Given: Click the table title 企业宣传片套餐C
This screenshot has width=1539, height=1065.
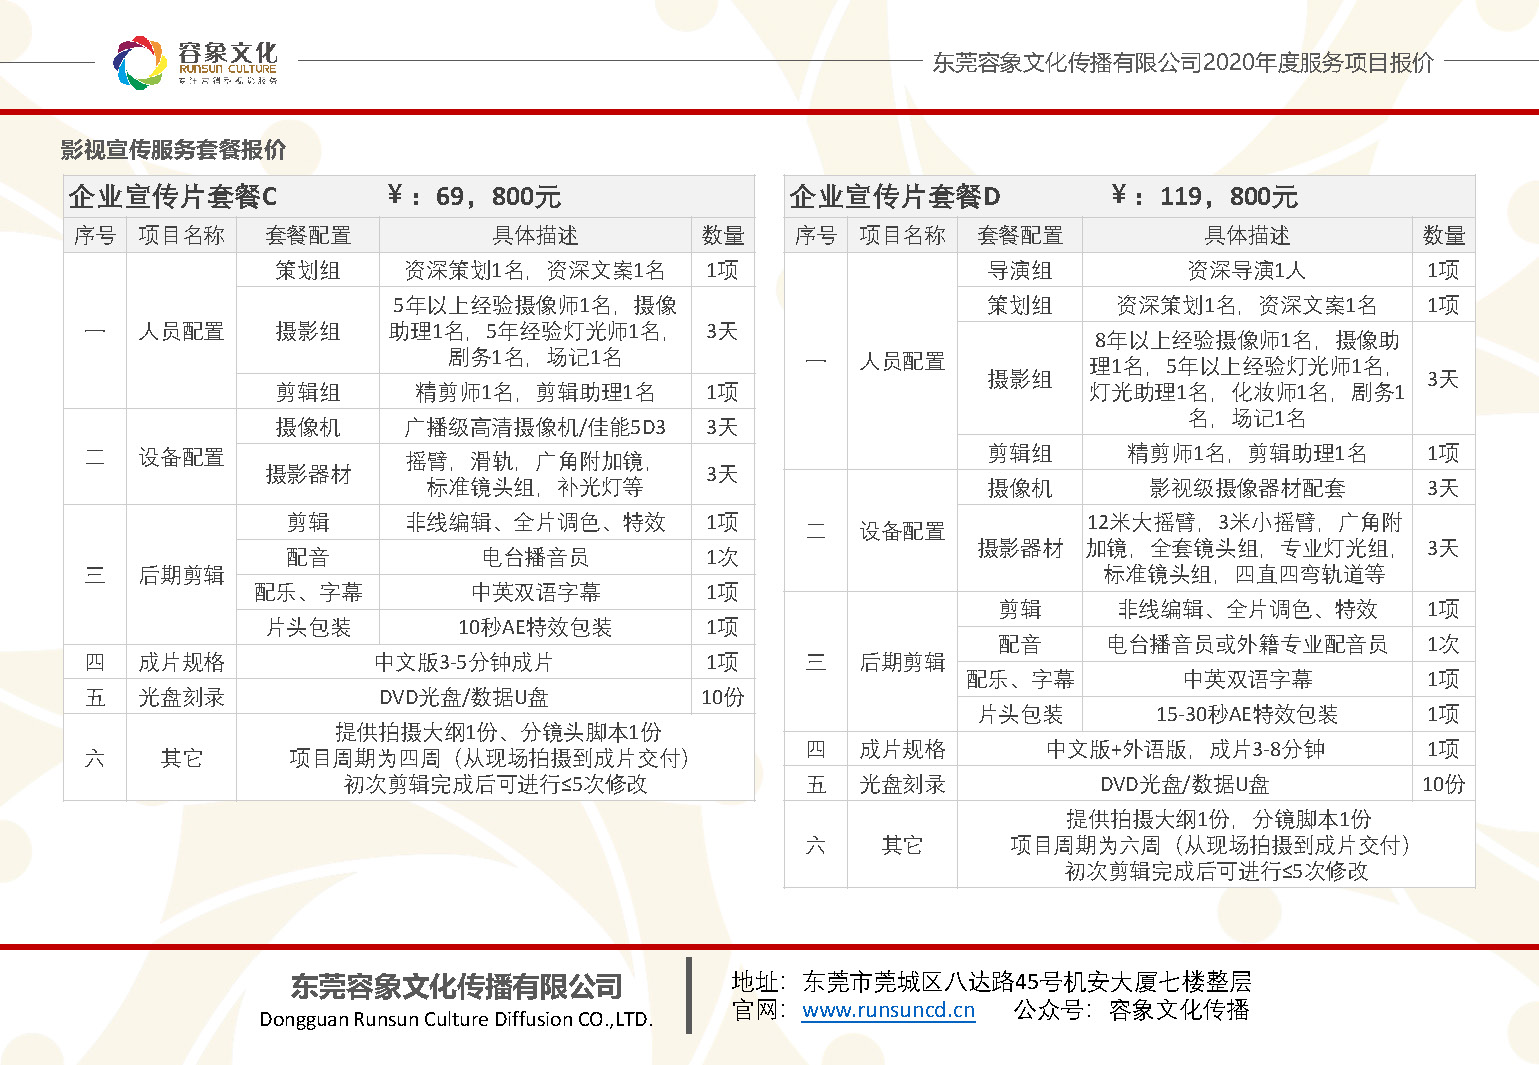Looking at the screenshot, I should tap(172, 197).
